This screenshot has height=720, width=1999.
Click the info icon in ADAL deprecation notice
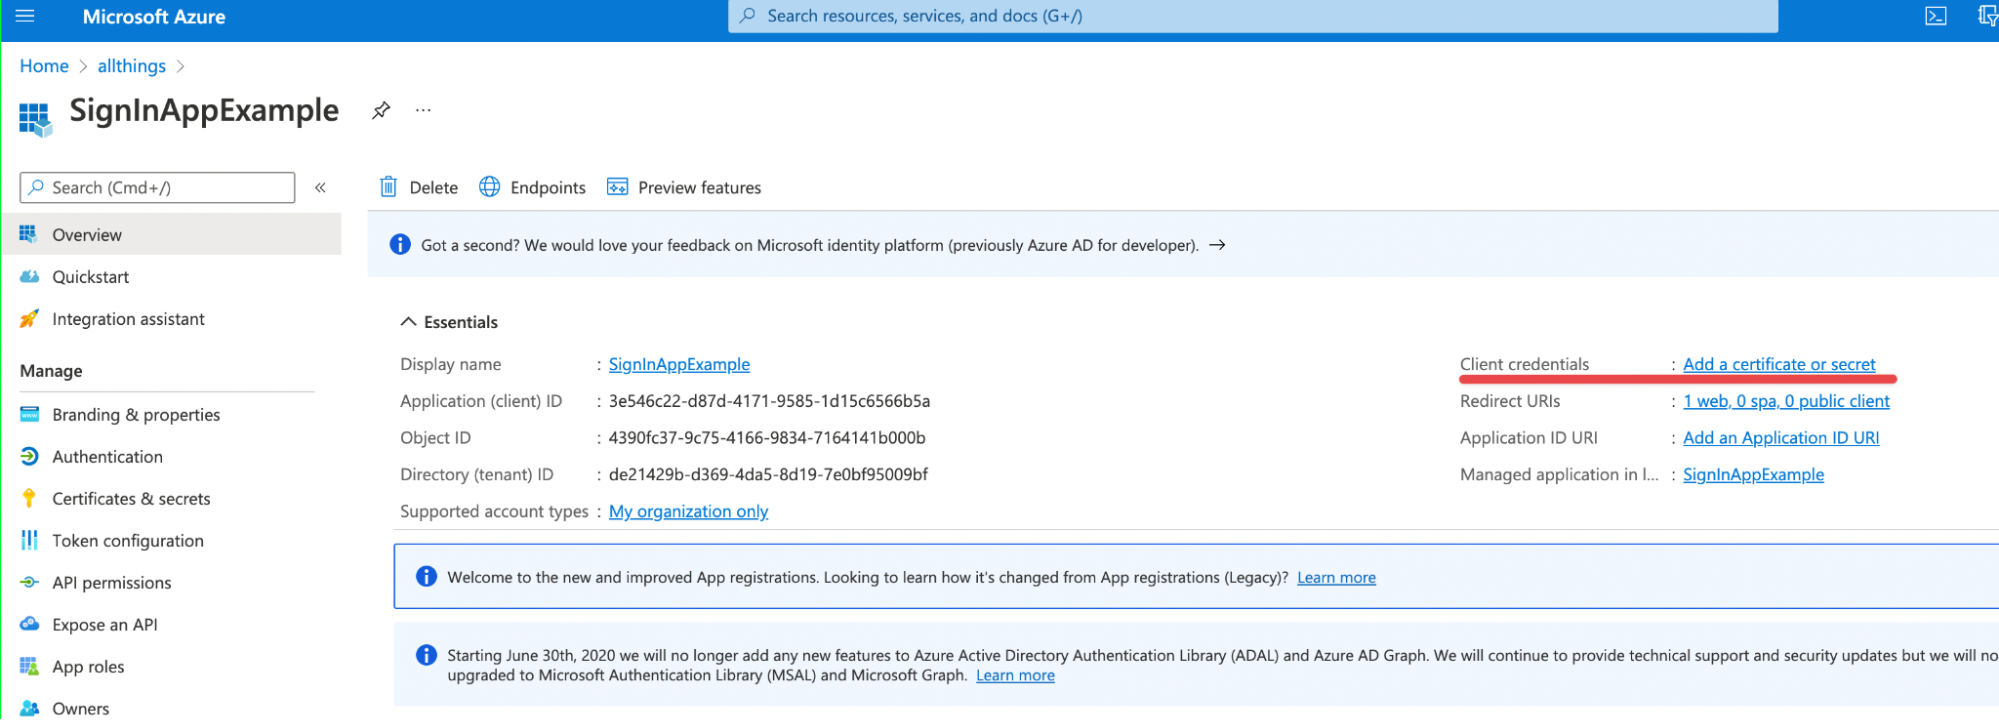pos(426,655)
